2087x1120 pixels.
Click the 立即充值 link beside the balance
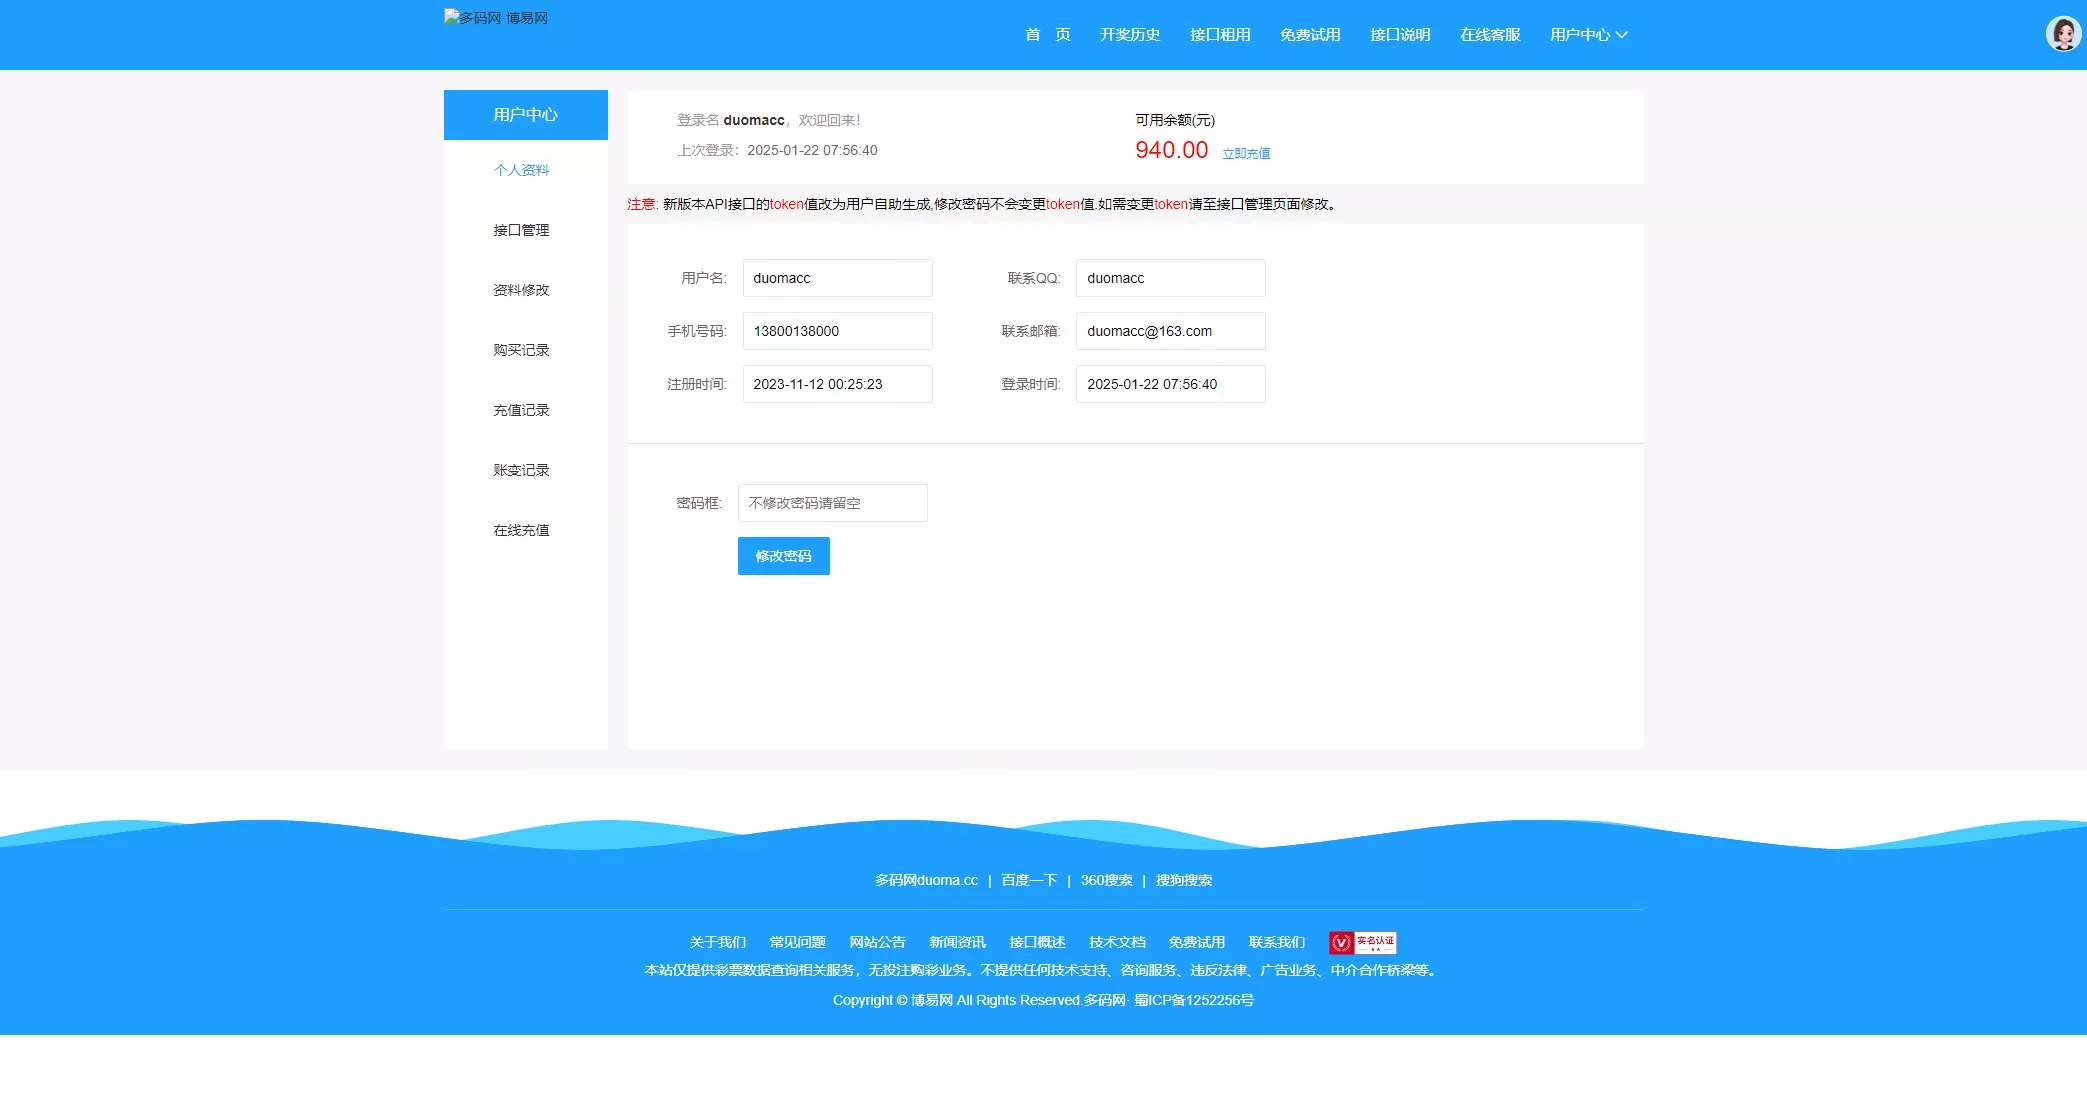click(1245, 153)
